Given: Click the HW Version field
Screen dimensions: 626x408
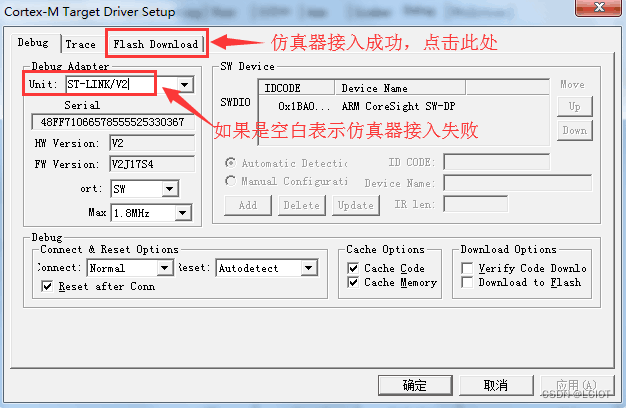Looking at the screenshot, I should tap(152, 143).
